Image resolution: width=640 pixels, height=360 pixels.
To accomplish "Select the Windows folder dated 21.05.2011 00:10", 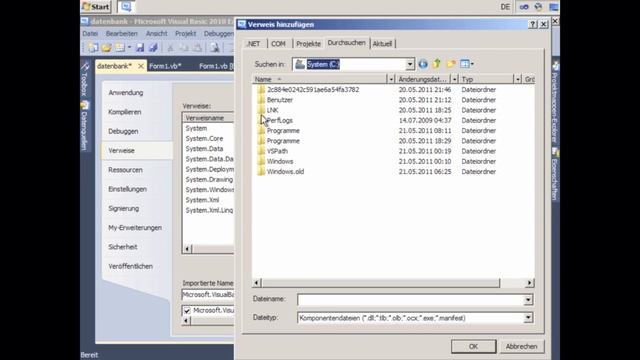I will pyautogui.click(x=280, y=161).
